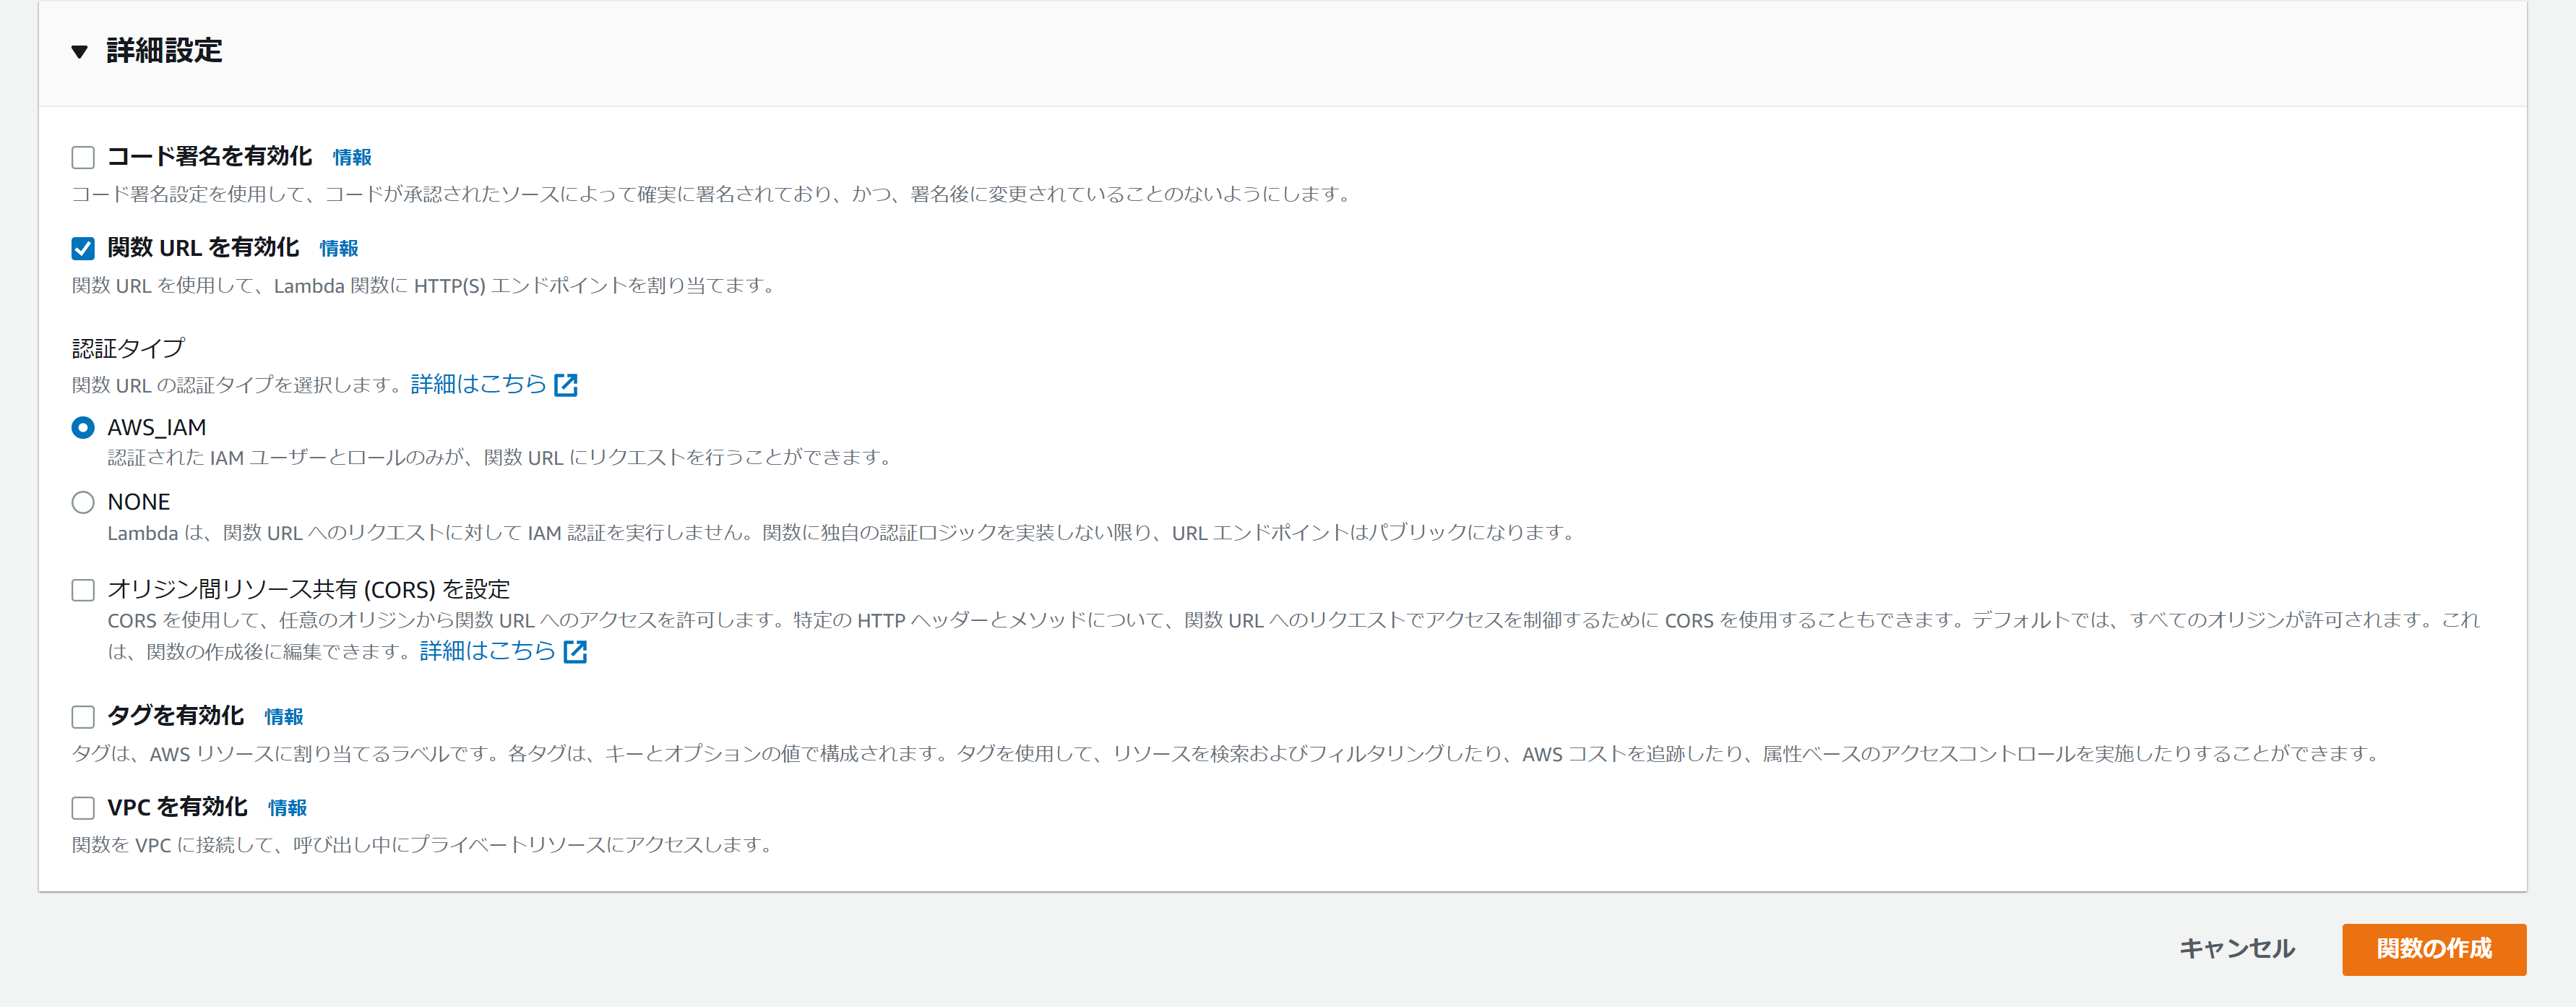Click the orange 関数の作成 button
2576x1007 pixels.
coord(2433,949)
